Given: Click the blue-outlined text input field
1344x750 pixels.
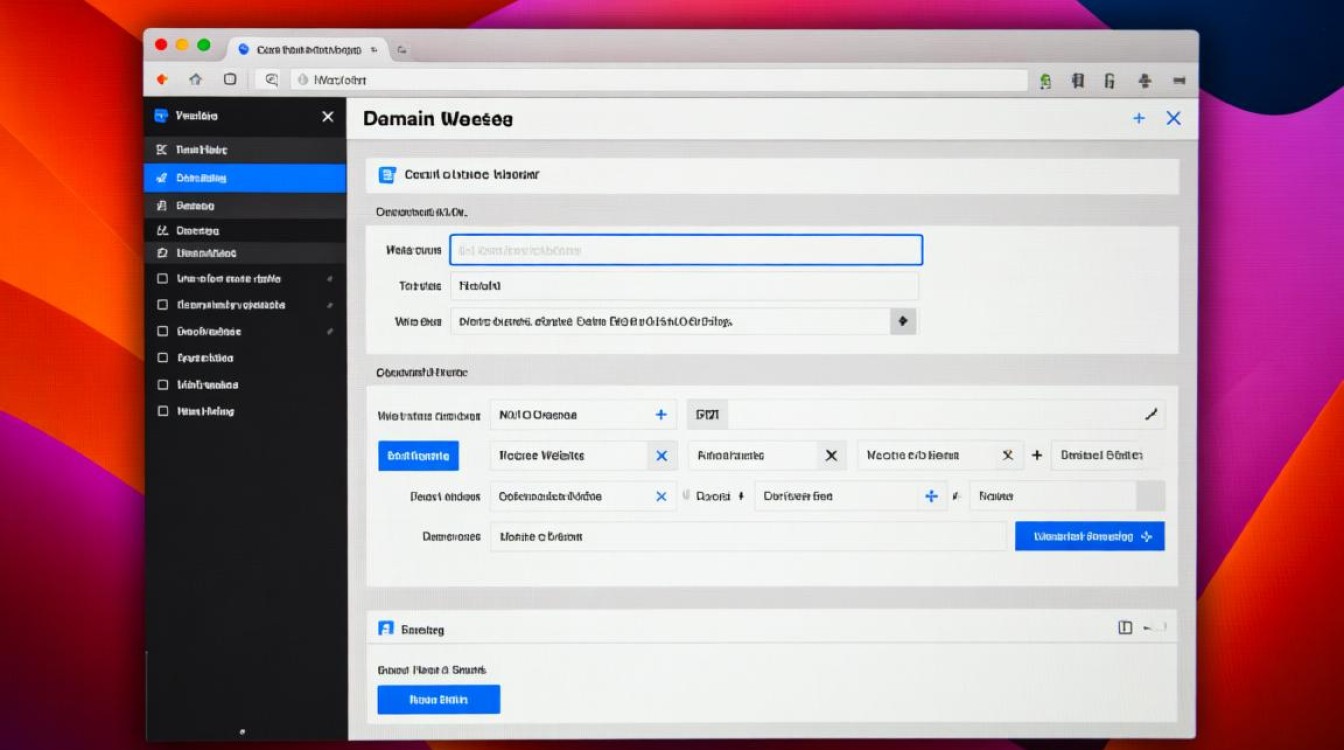Looking at the screenshot, I should pos(686,250).
